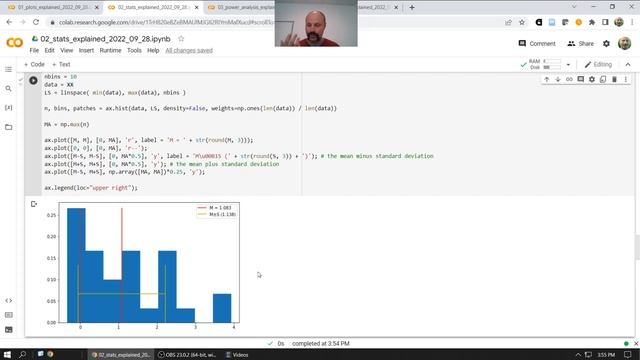Copy link to cell icon
The height and width of the screenshot is (360, 640).
point(569,79)
